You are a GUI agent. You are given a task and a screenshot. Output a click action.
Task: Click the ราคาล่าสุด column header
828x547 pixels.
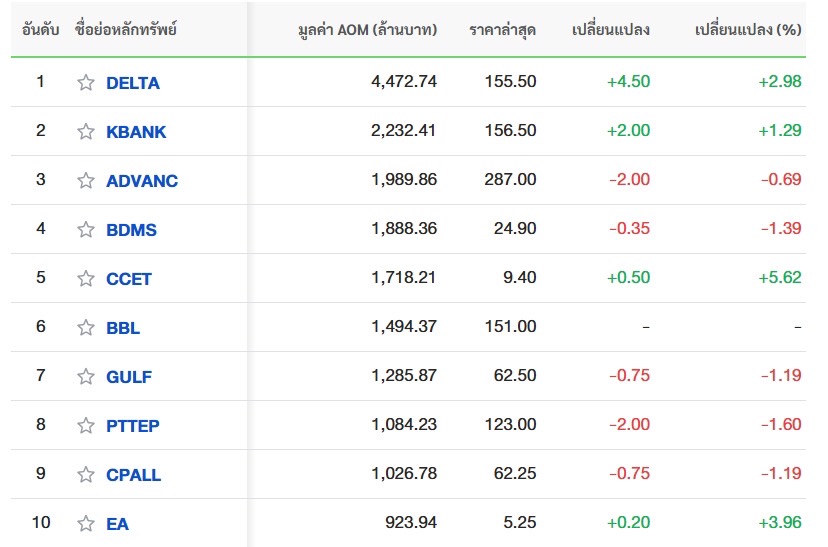[x=502, y=29]
